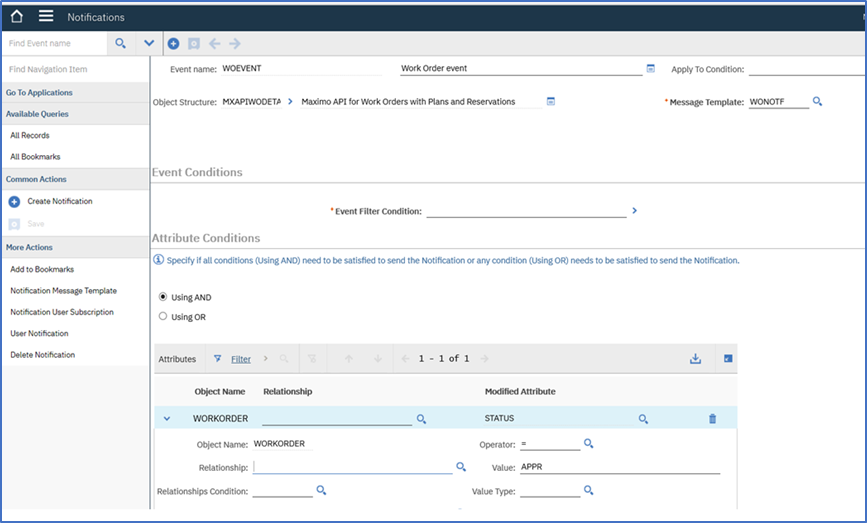Image resolution: width=867 pixels, height=523 pixels.
Task: Go to previous record arrow
Action: pos(215,44)
